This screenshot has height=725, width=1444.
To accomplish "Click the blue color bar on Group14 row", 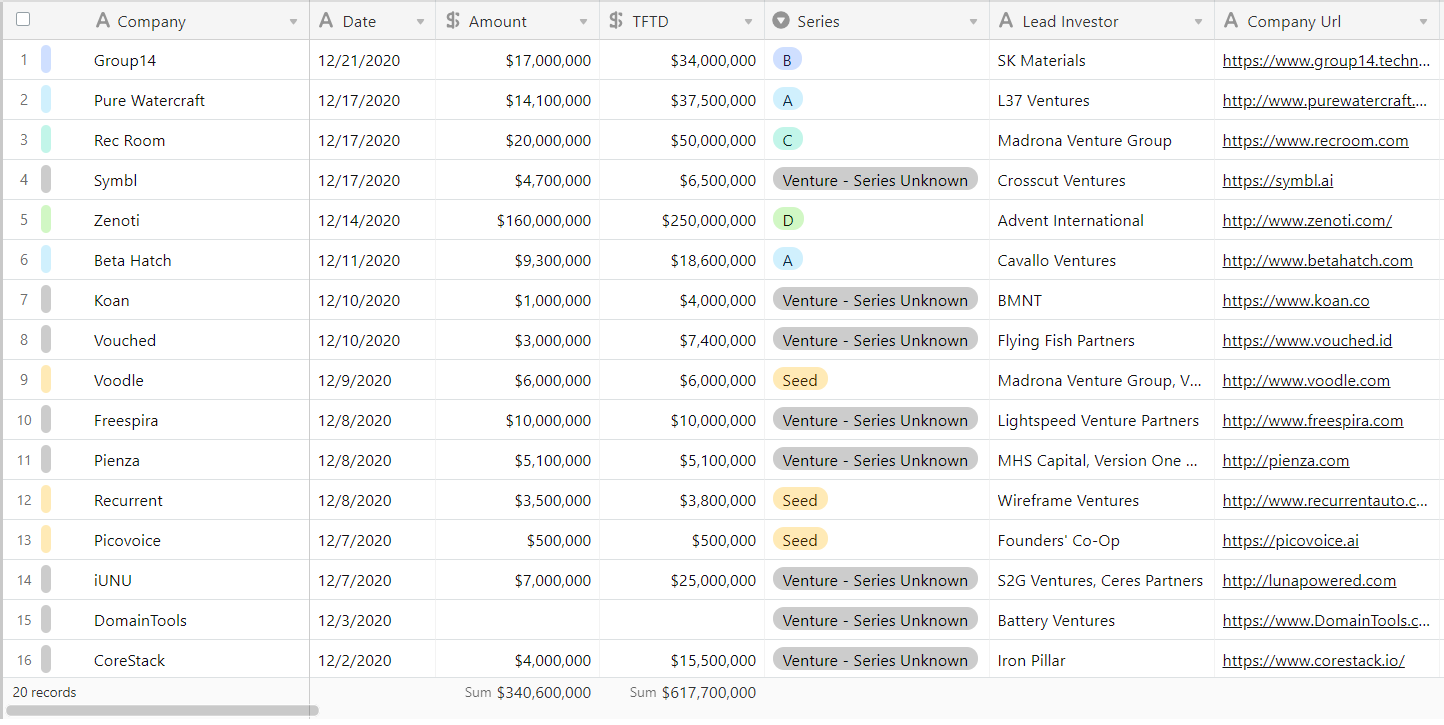I will 46,60.
